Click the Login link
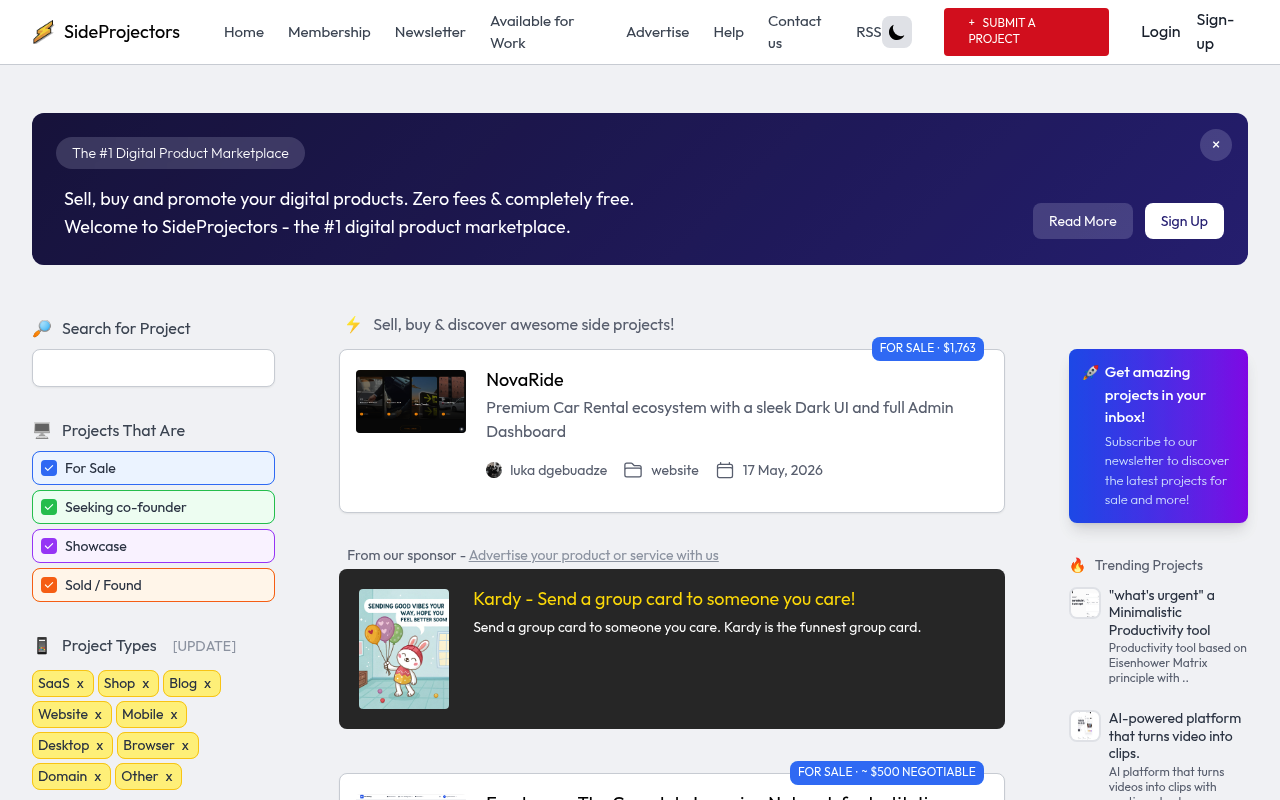This screenshot has width=1280, height=800. (x=1160, y=32)
